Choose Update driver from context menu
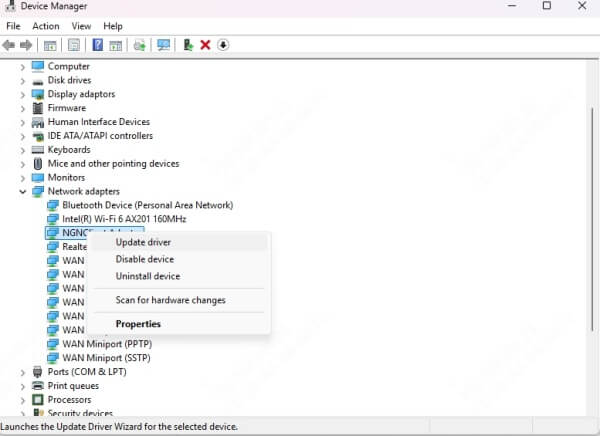600x436 pixels. tap(143, 242)
